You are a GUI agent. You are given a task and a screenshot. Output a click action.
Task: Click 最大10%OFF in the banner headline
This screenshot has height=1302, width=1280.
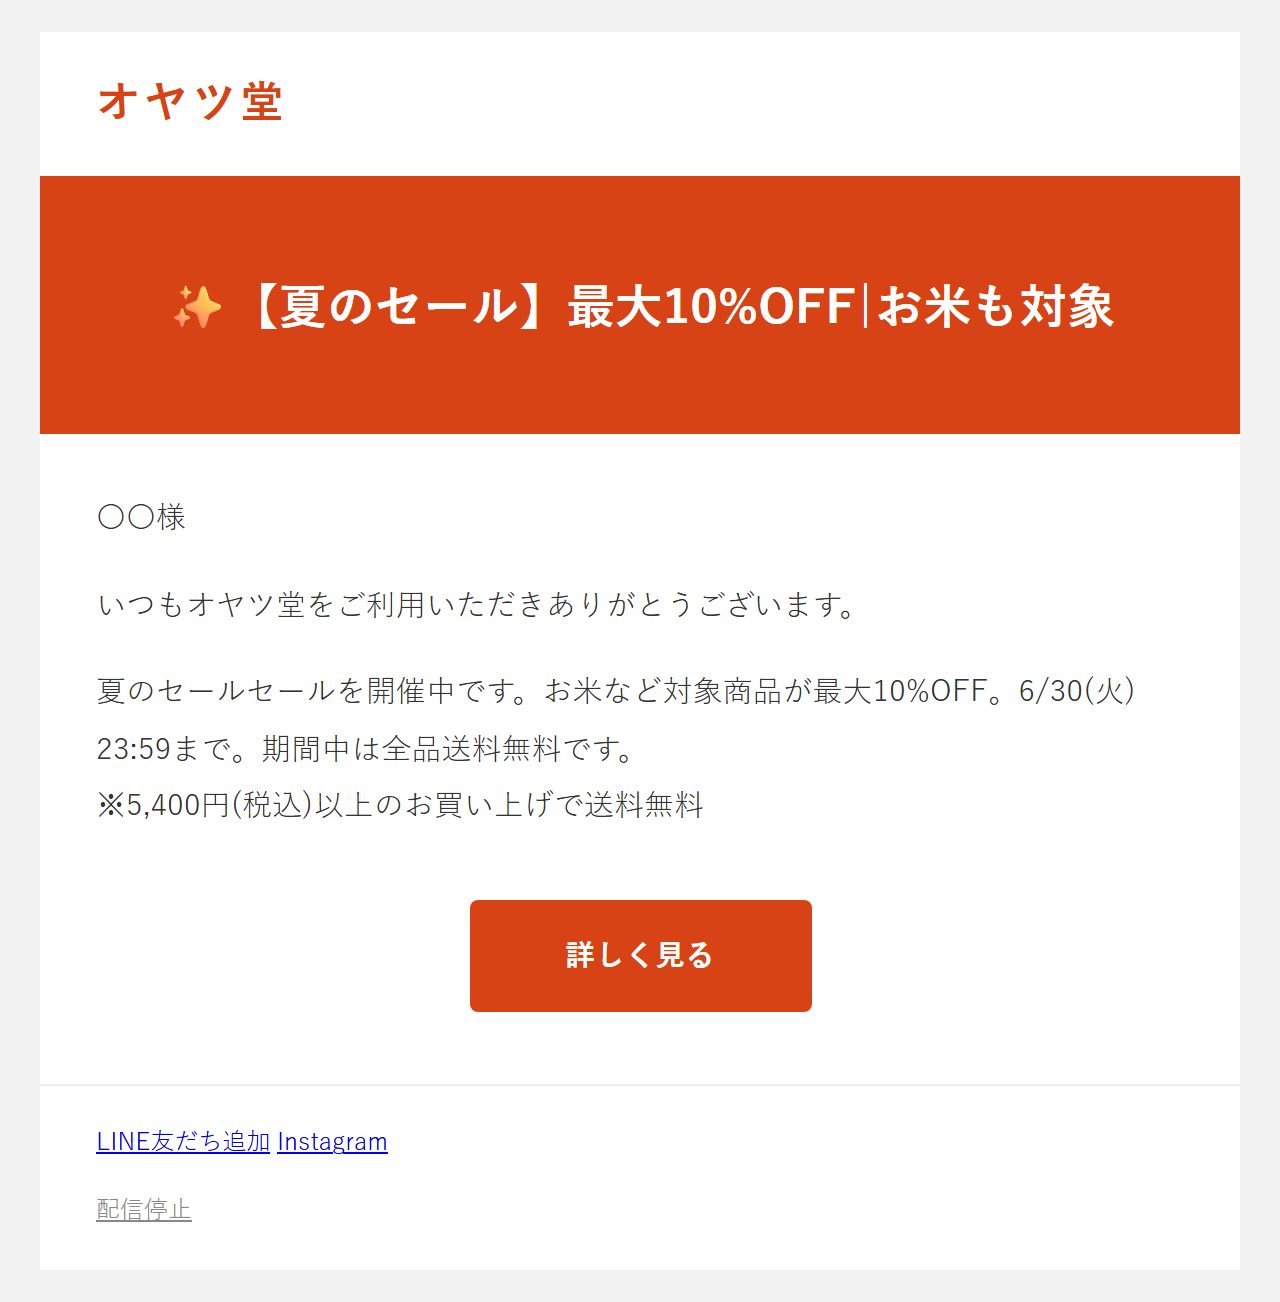pyautogui.click(x=710, y=306)
